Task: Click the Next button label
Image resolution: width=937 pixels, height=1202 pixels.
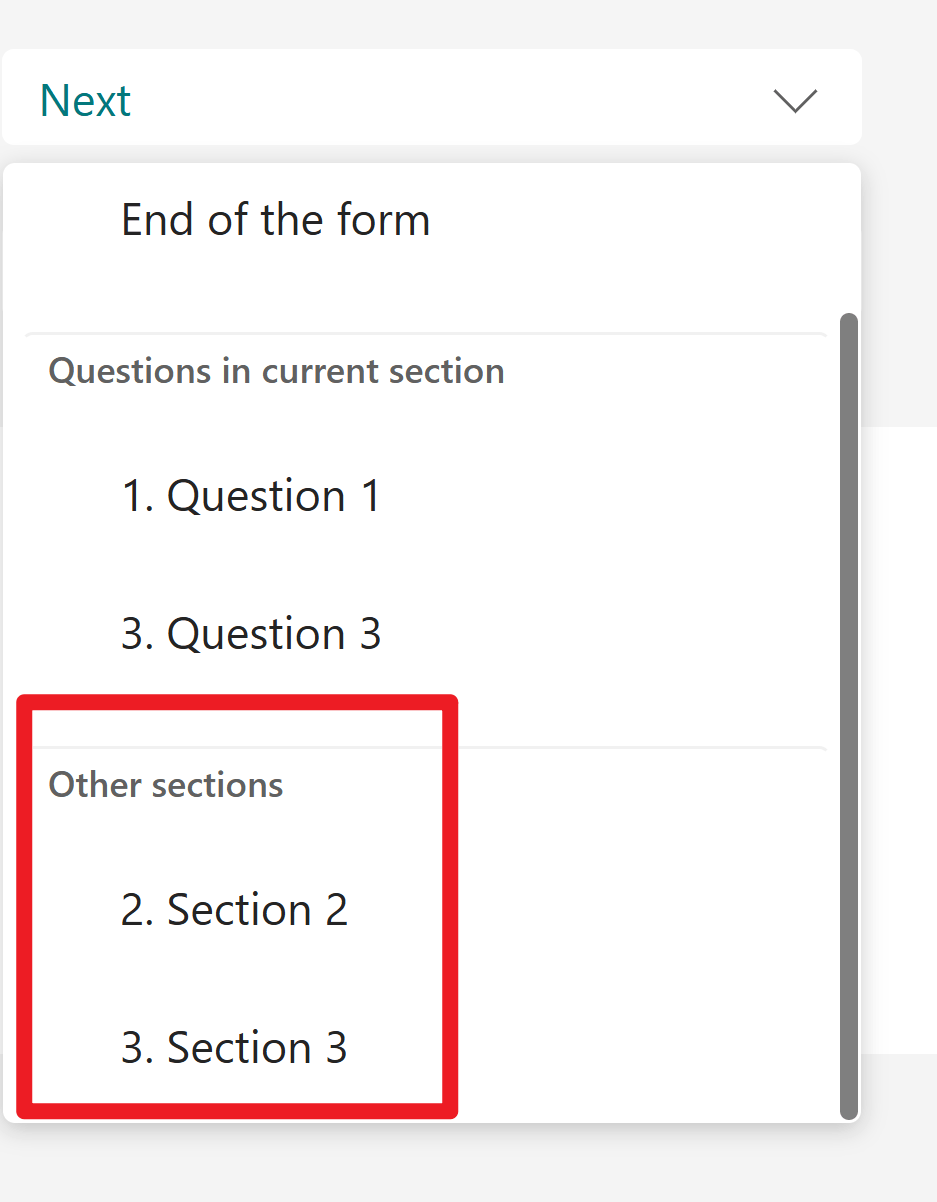Action: point(85,100)
